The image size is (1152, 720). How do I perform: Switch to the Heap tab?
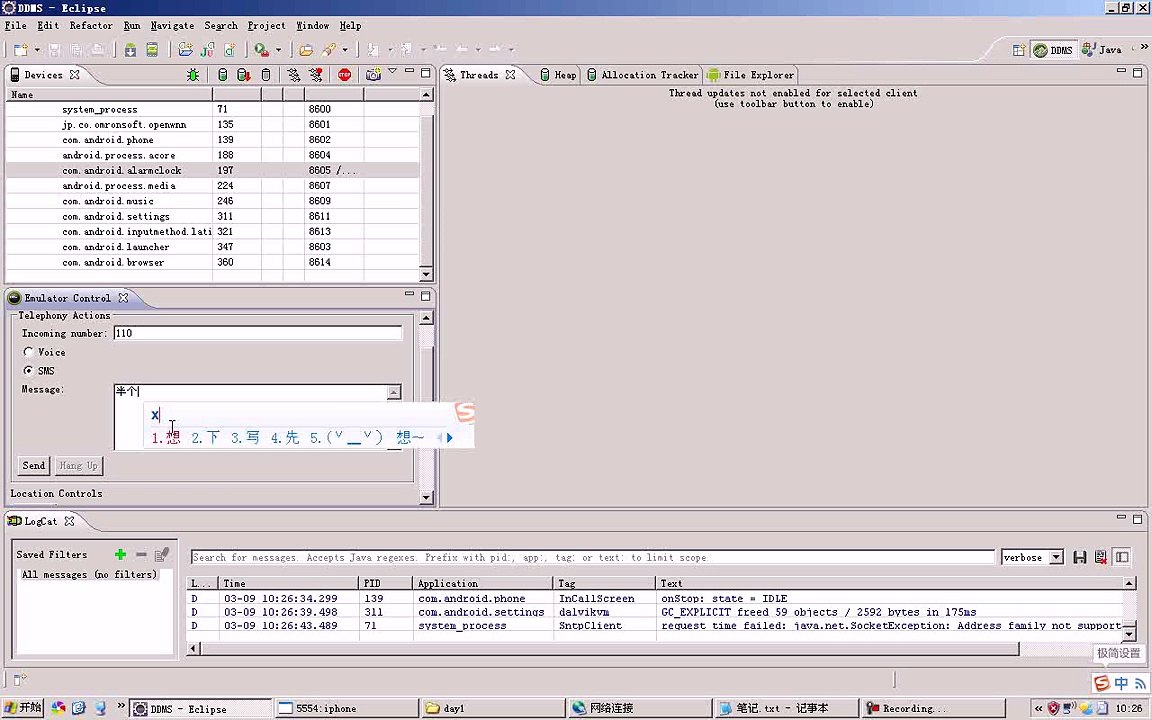coord(558,75)
